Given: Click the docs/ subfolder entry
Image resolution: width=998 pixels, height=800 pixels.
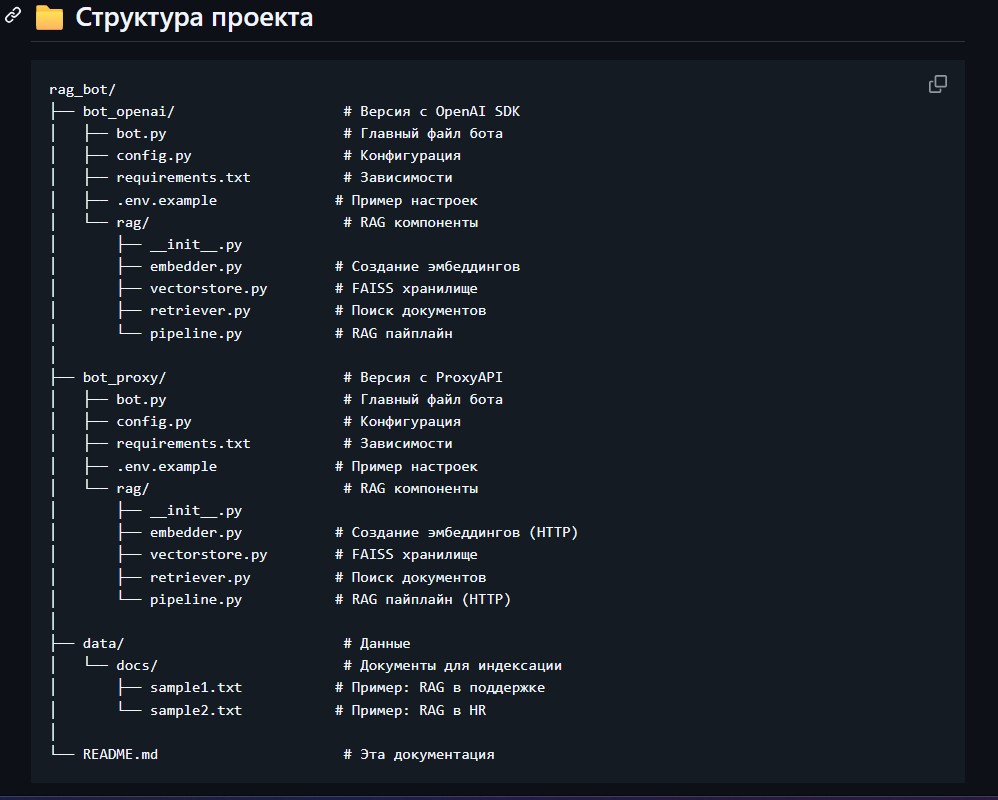Looking at the screenshot, I should click(137, 665).
